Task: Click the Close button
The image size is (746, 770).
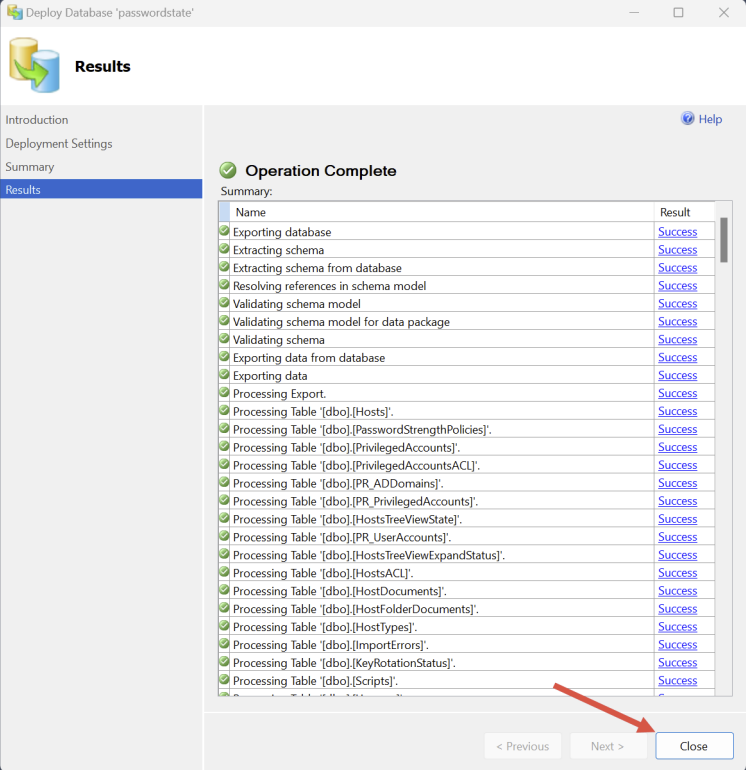Action: click(x=694, y=746)
